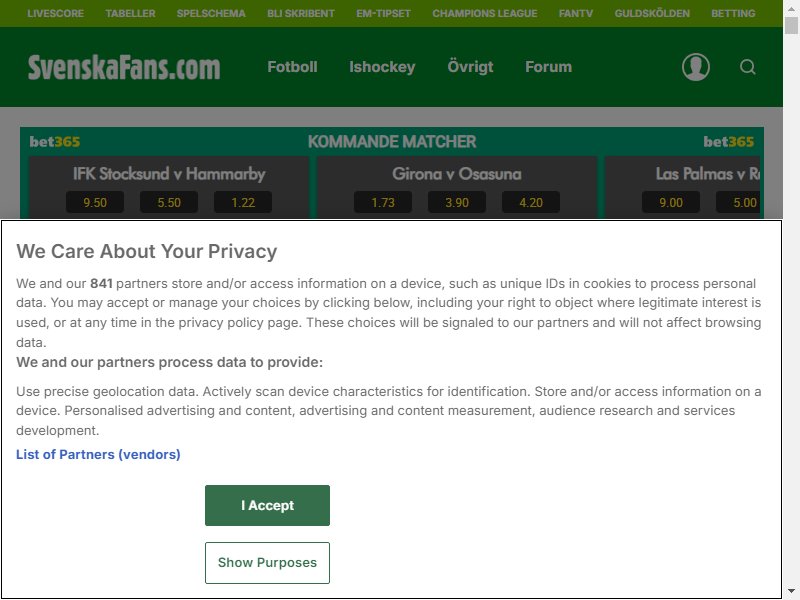The image size is (800, 600).
Task: Open the user account profile icon
Action: [695, 67]
